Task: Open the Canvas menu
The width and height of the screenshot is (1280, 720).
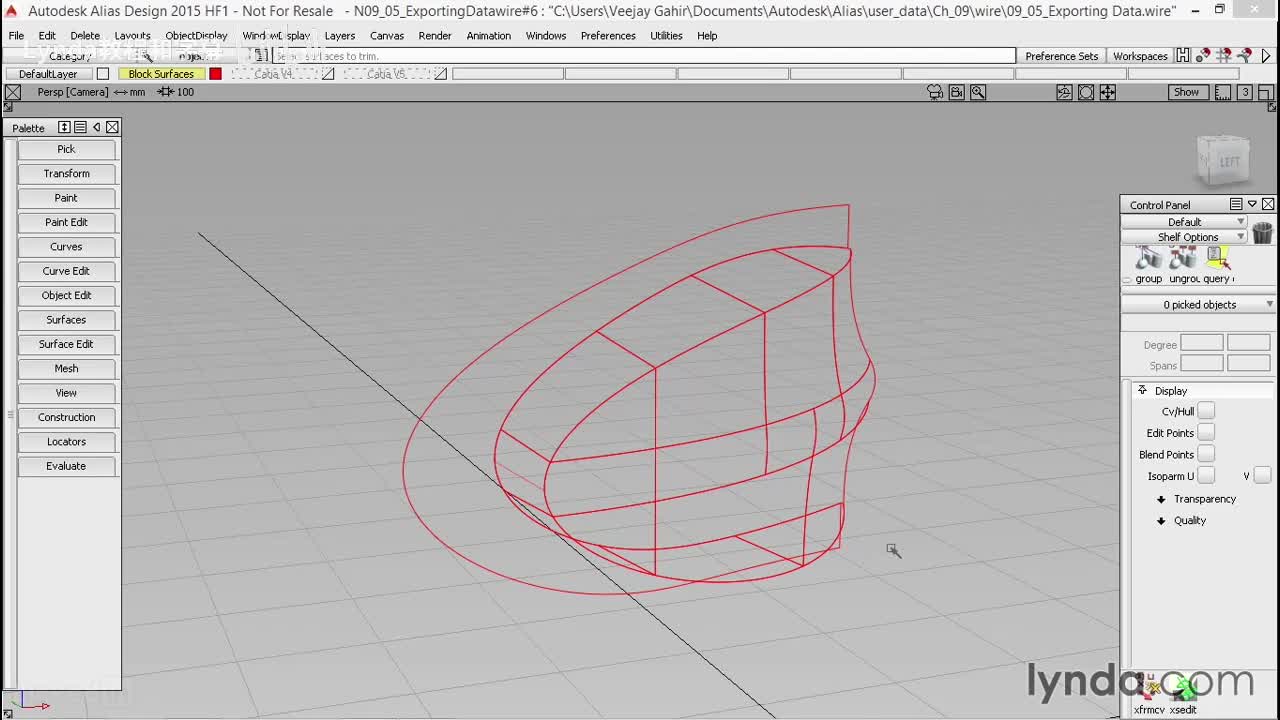Action: (387, 36)
